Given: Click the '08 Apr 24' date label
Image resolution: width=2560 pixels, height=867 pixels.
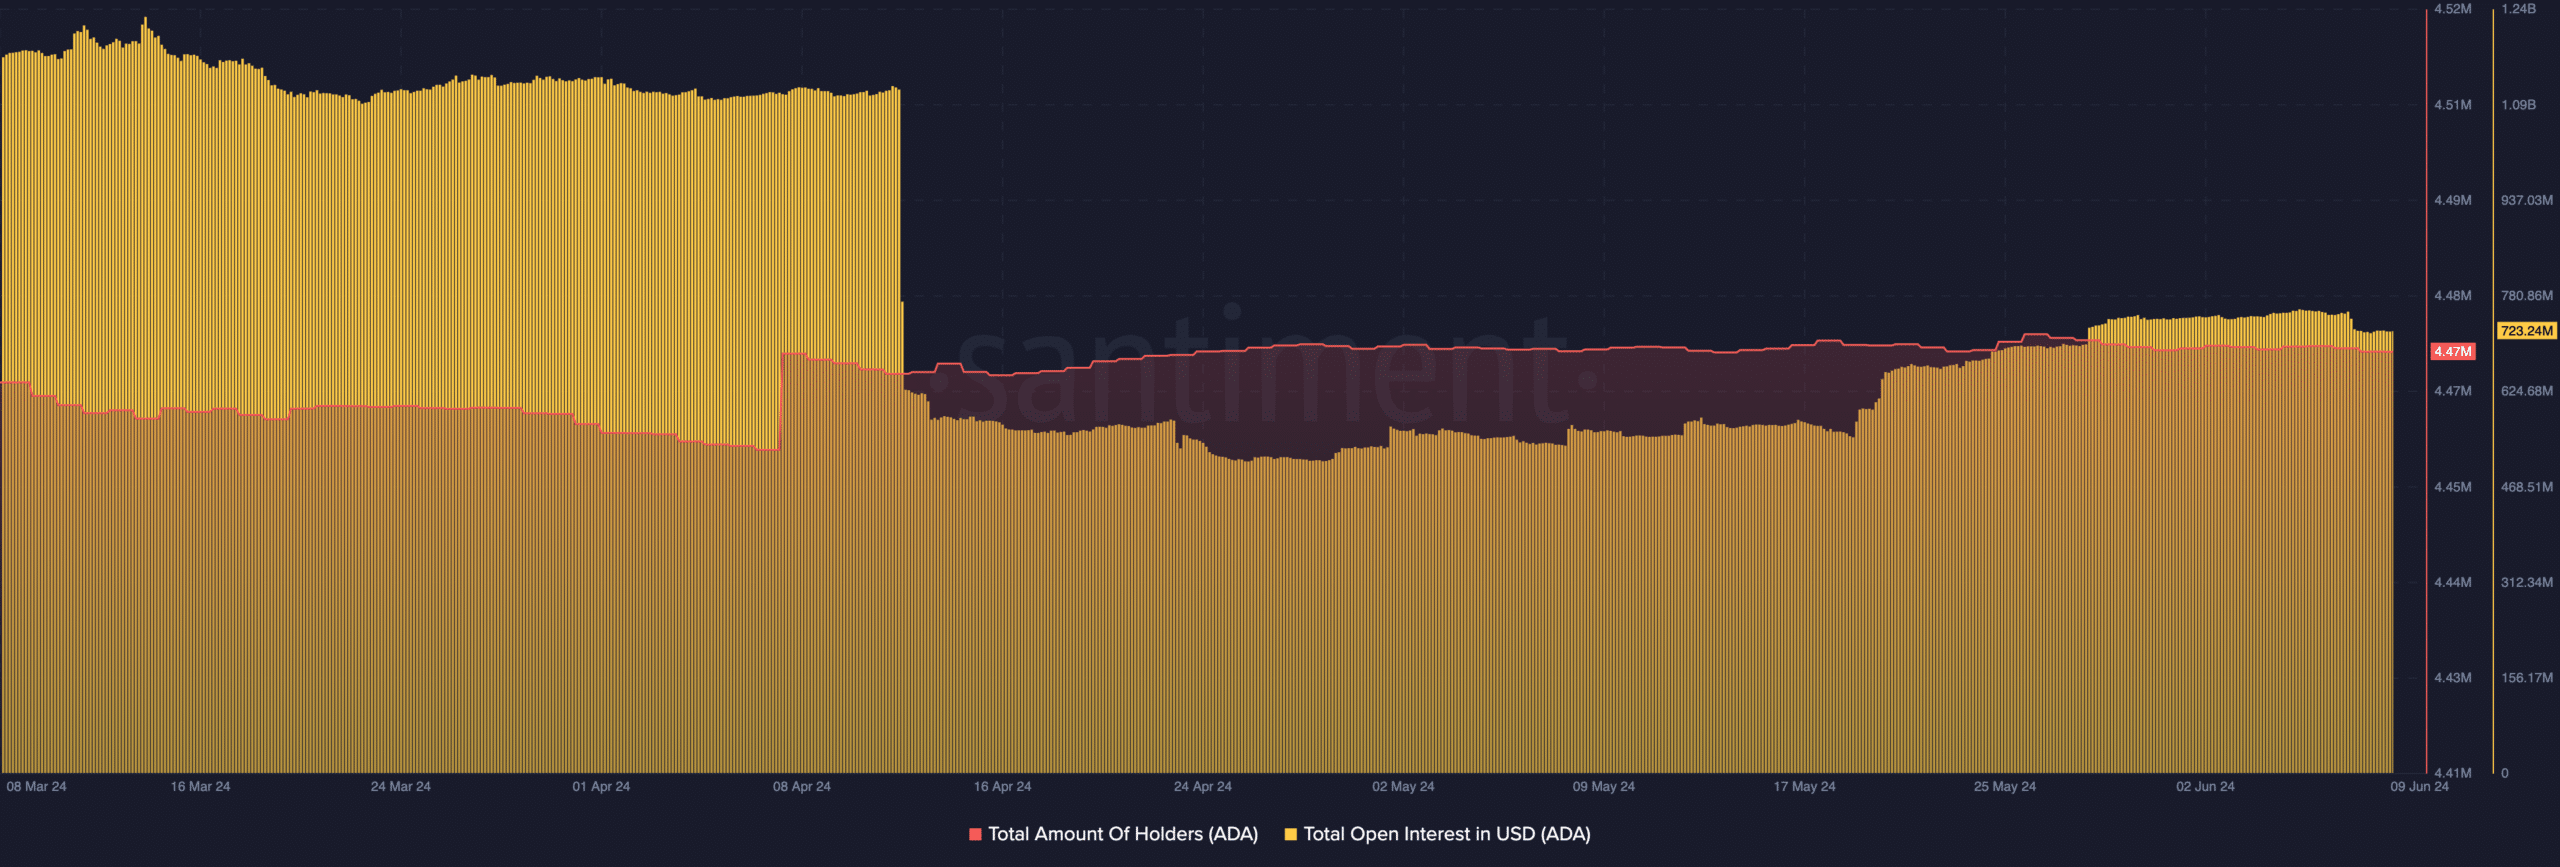Looking at the screenshot, I should point(801,787).
